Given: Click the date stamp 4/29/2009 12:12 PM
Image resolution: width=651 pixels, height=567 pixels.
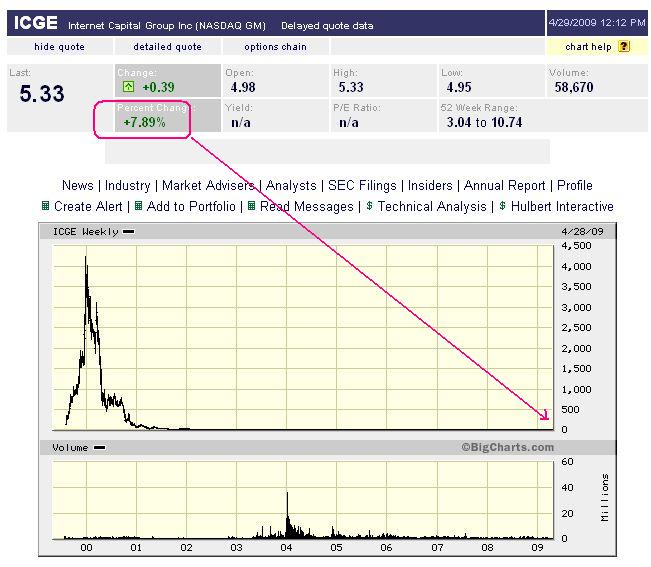Looking at the screenshot, I should pos(597,23).
